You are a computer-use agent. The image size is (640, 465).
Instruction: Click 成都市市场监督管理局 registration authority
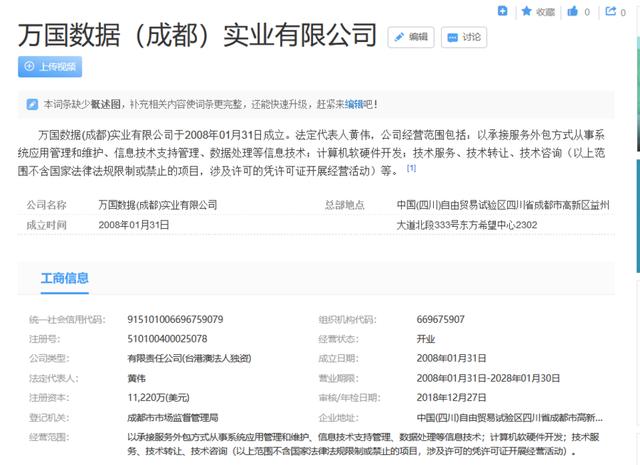click(173, 418)
